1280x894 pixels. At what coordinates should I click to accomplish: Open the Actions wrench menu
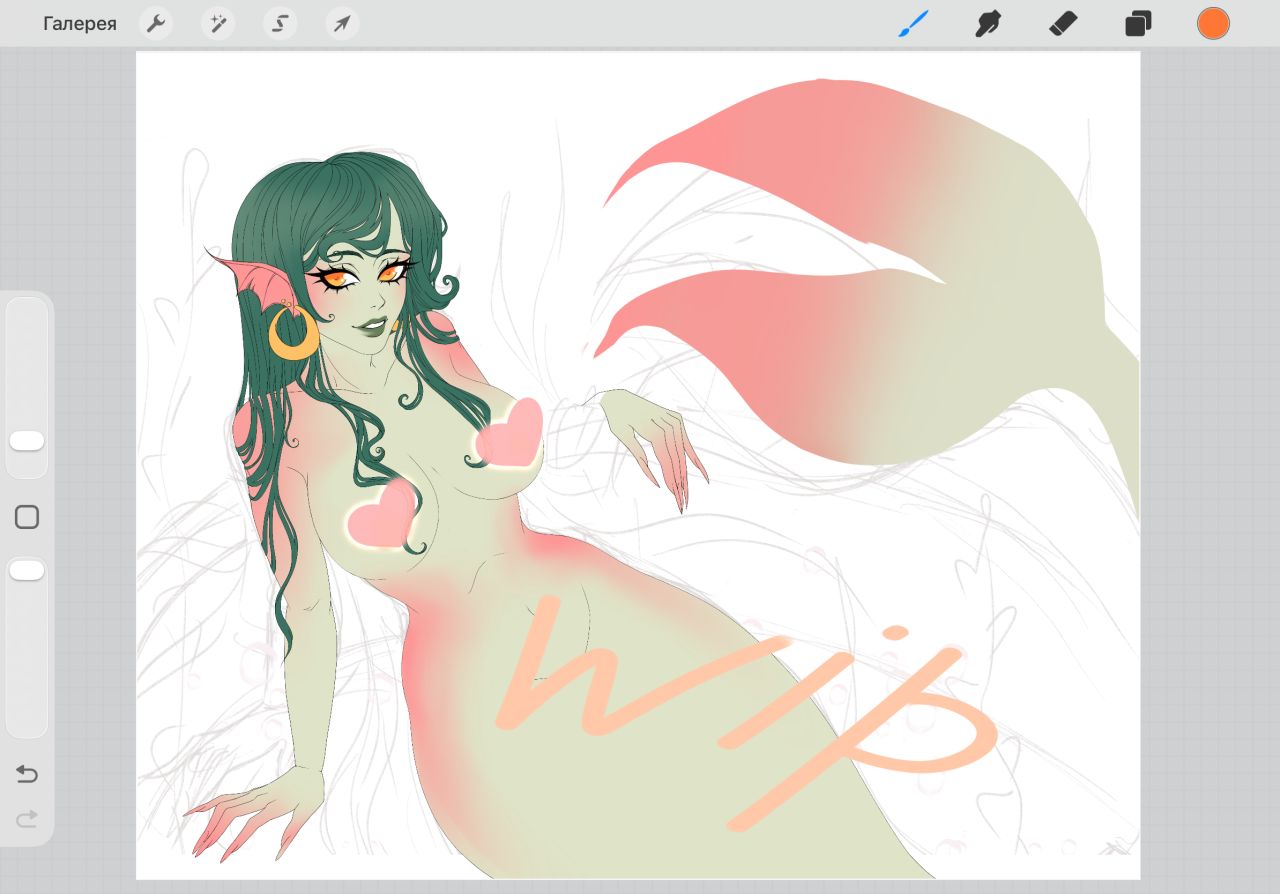(155, 24)
